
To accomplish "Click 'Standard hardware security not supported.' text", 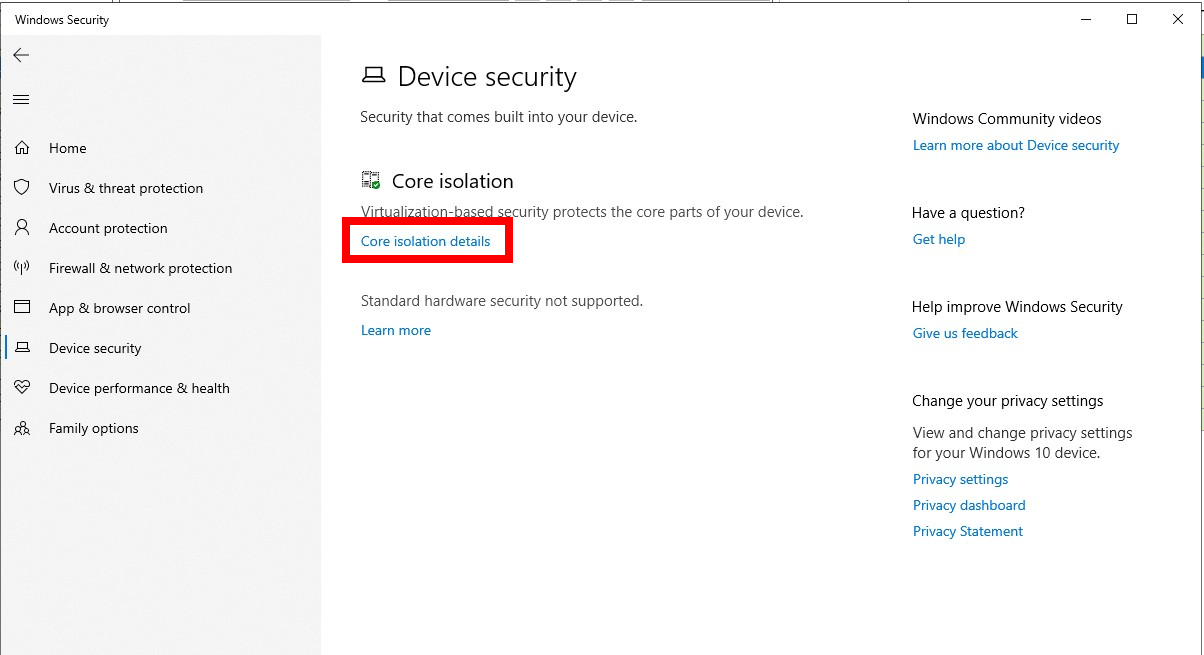I will pyautogui.click(x=502, y=300).
